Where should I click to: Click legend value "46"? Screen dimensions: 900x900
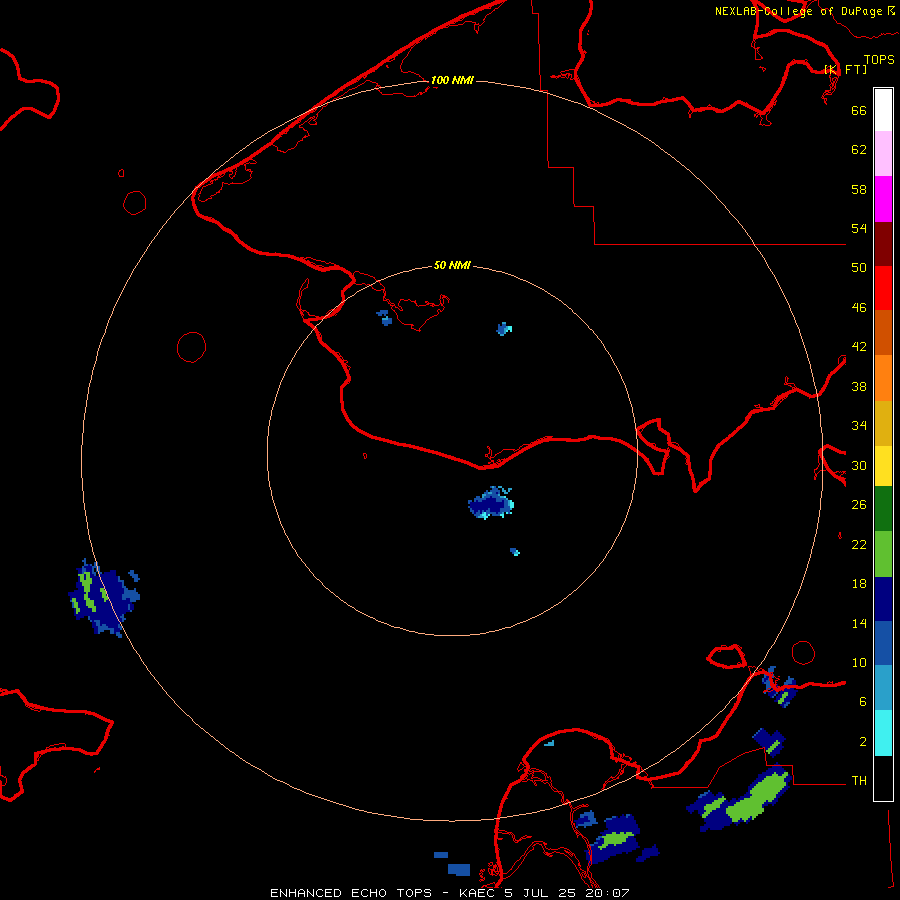[x=859, y=308]
